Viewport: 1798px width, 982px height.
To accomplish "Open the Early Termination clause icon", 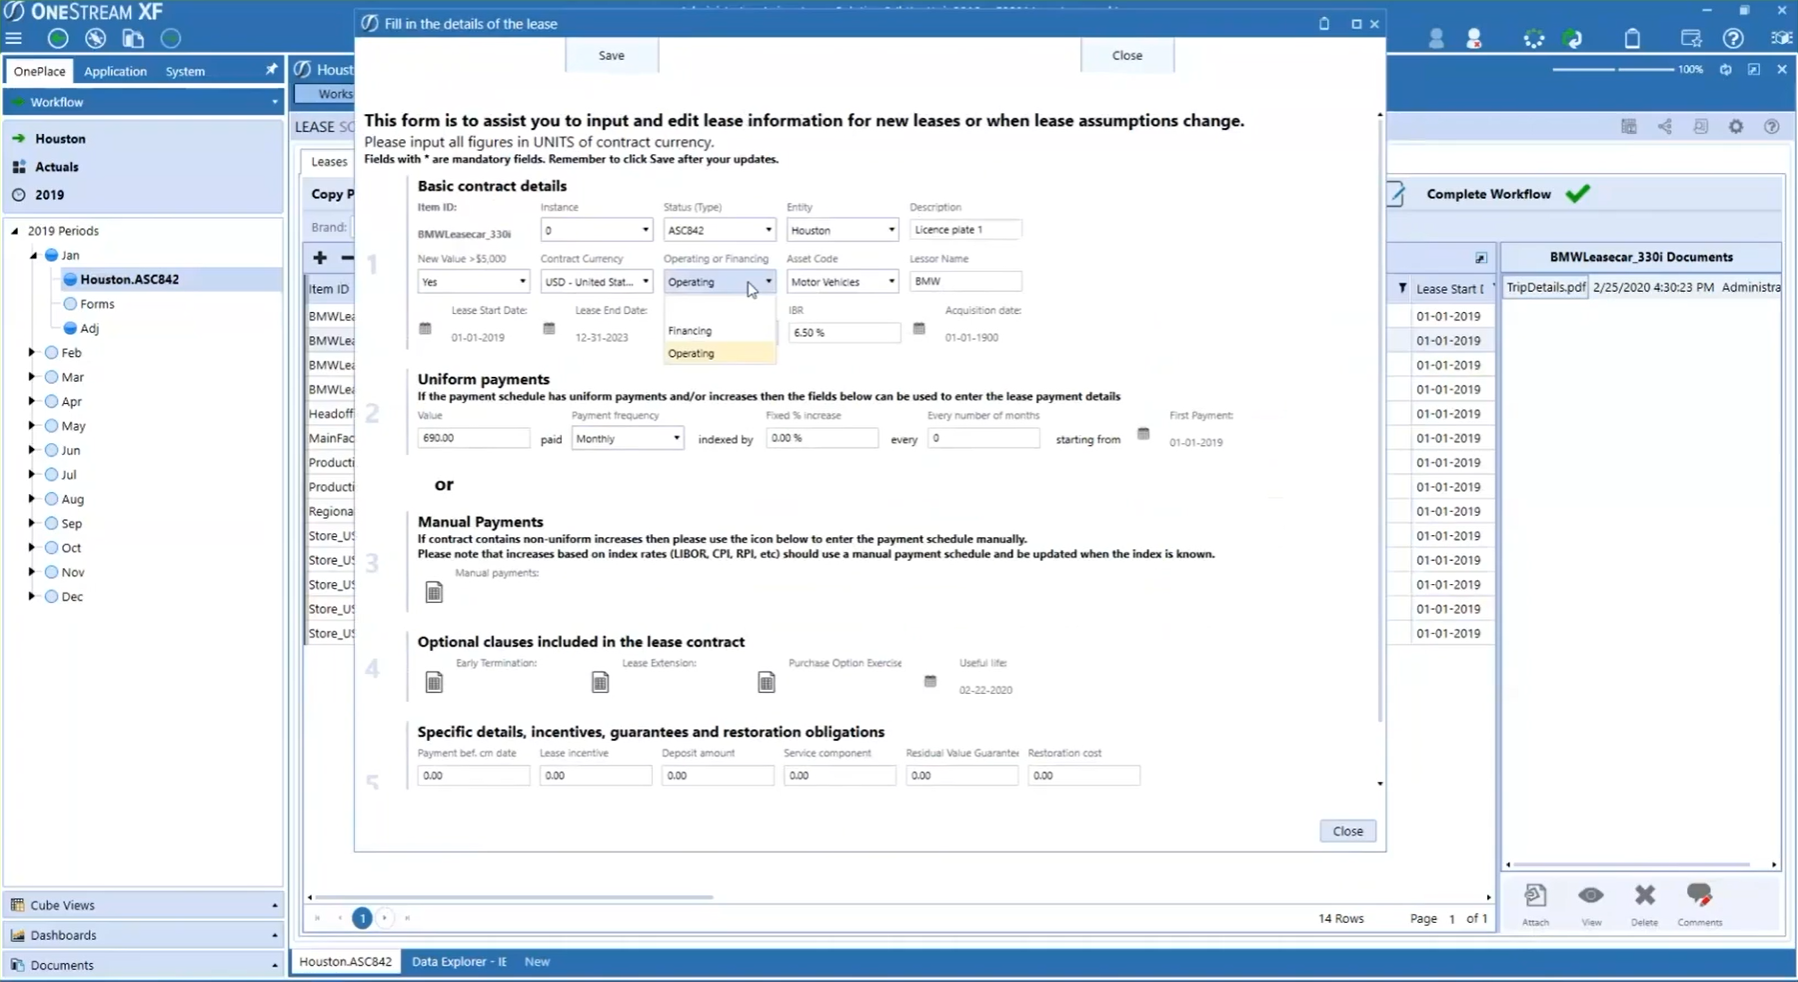I will click(434, 682).
